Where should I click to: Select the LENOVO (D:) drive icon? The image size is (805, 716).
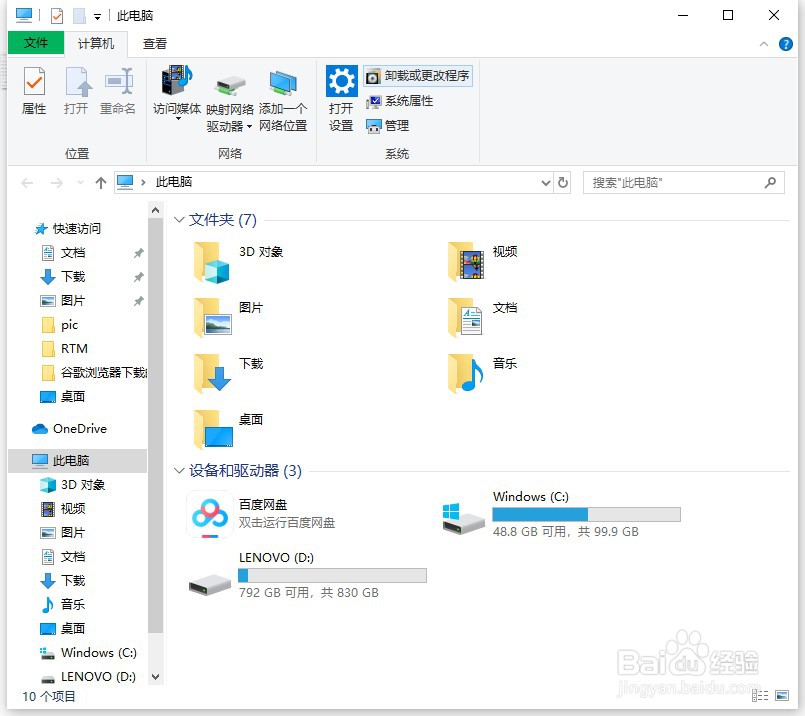coord(209,584)
